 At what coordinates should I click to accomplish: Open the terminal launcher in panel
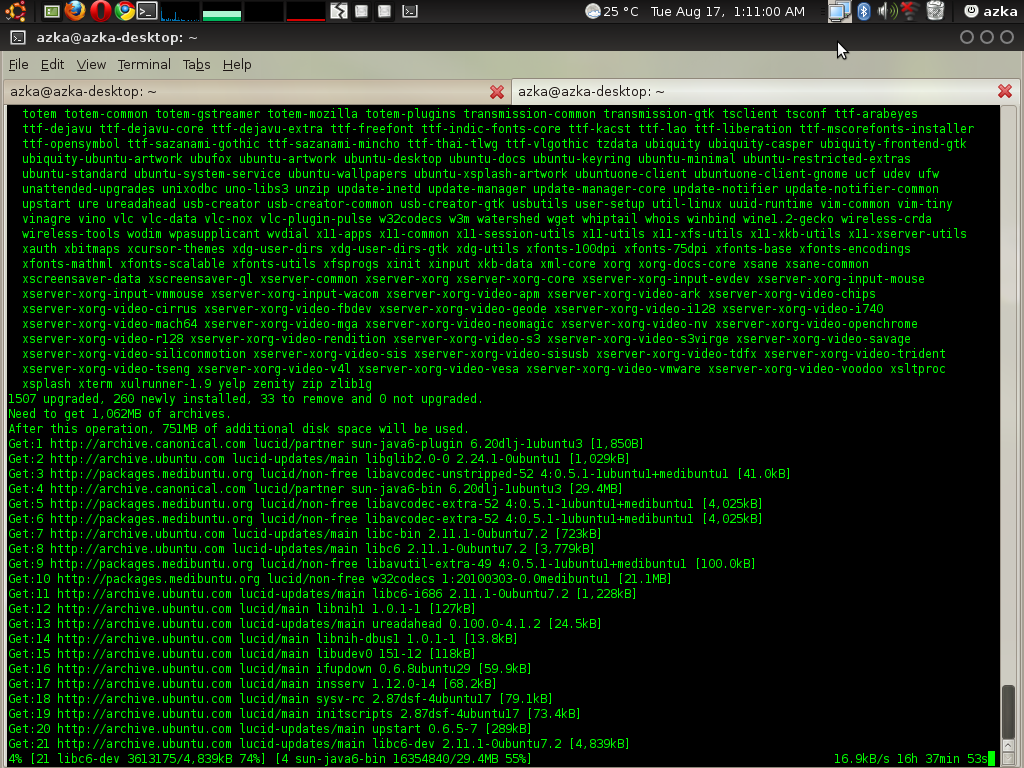pyautogui.click(x=147, y=11)
